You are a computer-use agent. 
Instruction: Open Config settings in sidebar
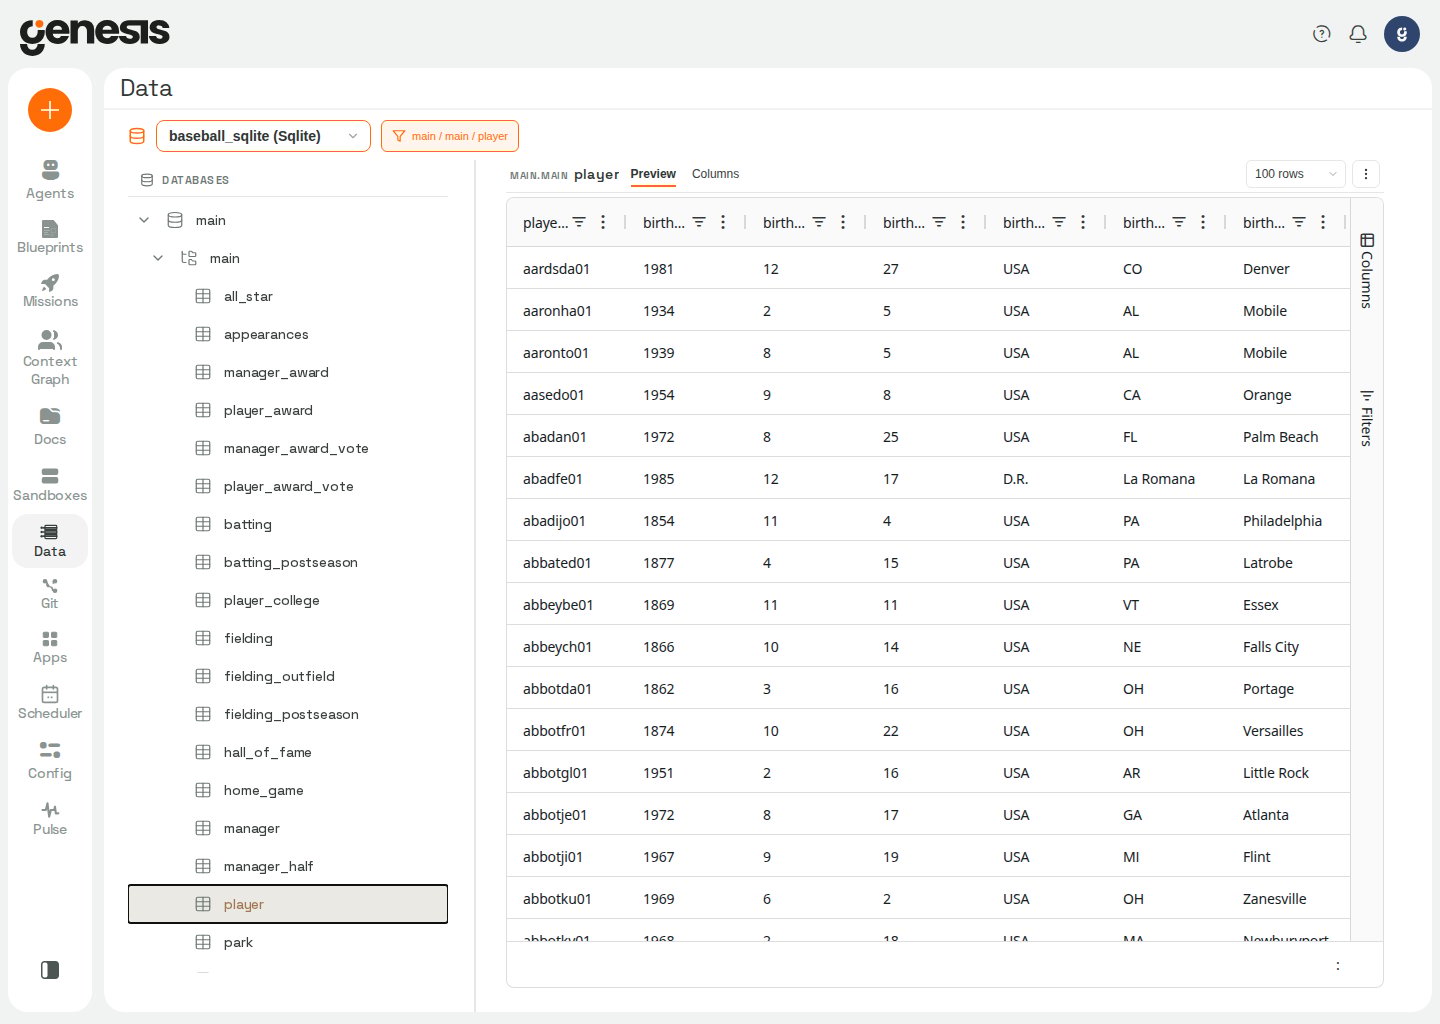[50, 760]
